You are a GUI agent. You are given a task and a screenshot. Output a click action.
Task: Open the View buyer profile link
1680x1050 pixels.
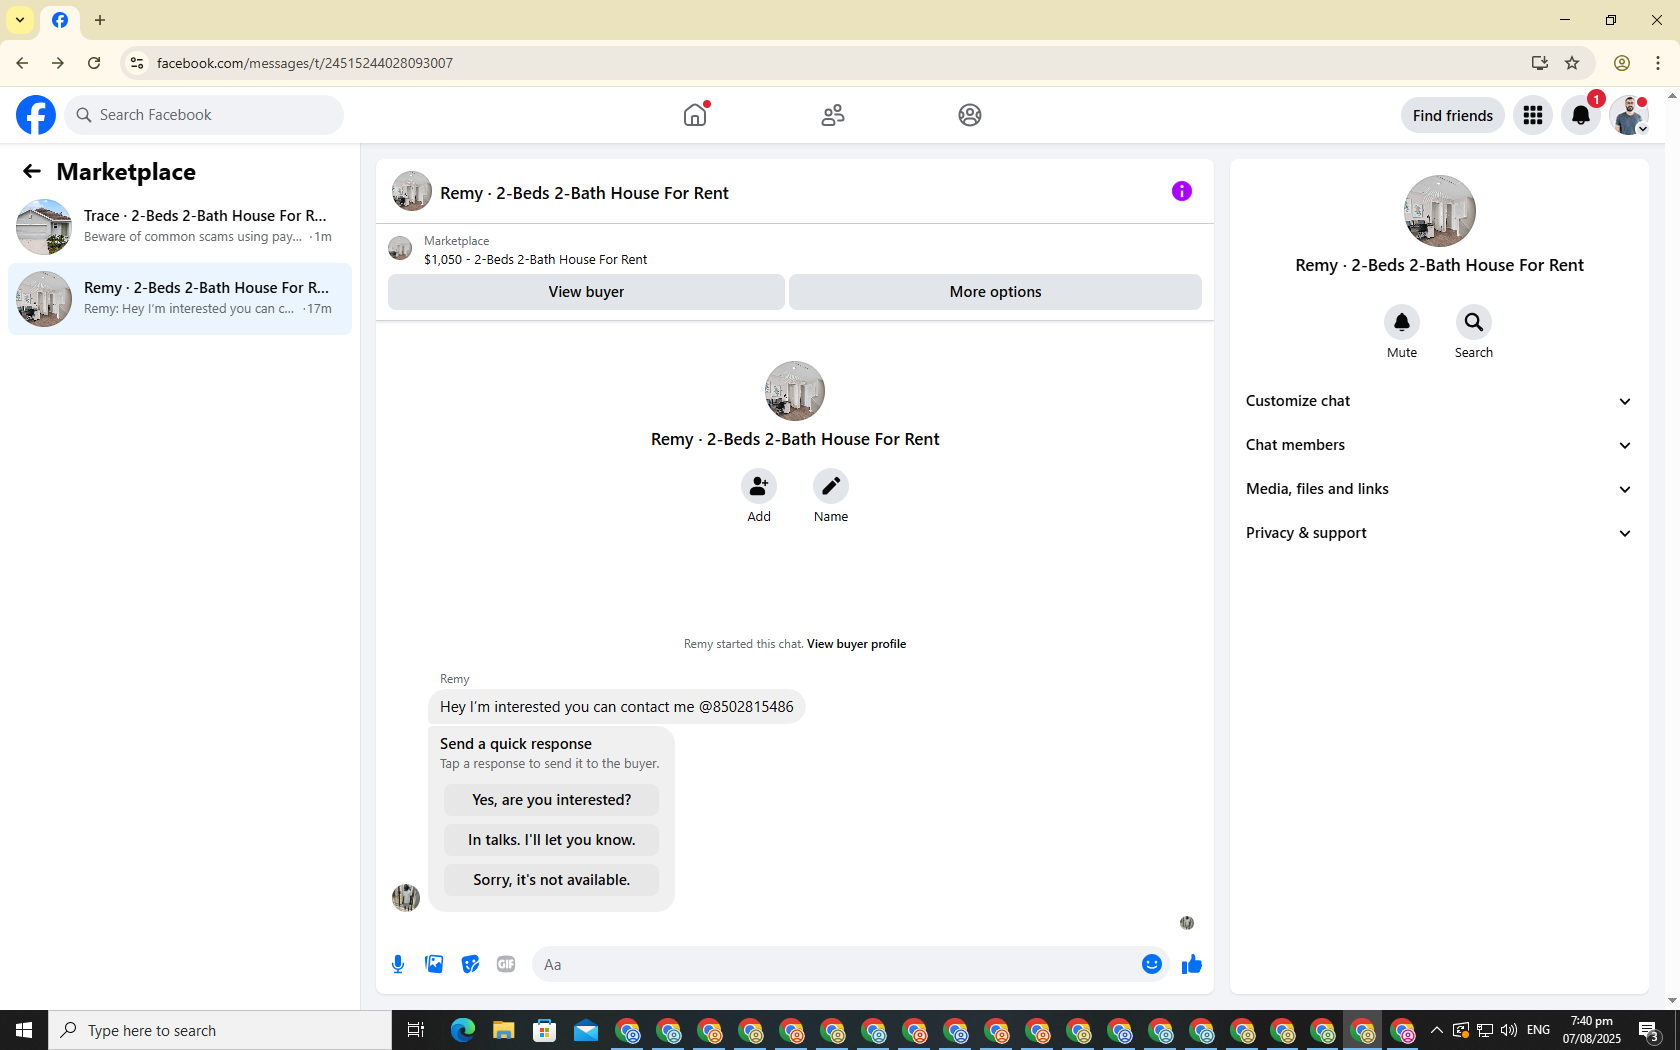click(x=856, y=644)
